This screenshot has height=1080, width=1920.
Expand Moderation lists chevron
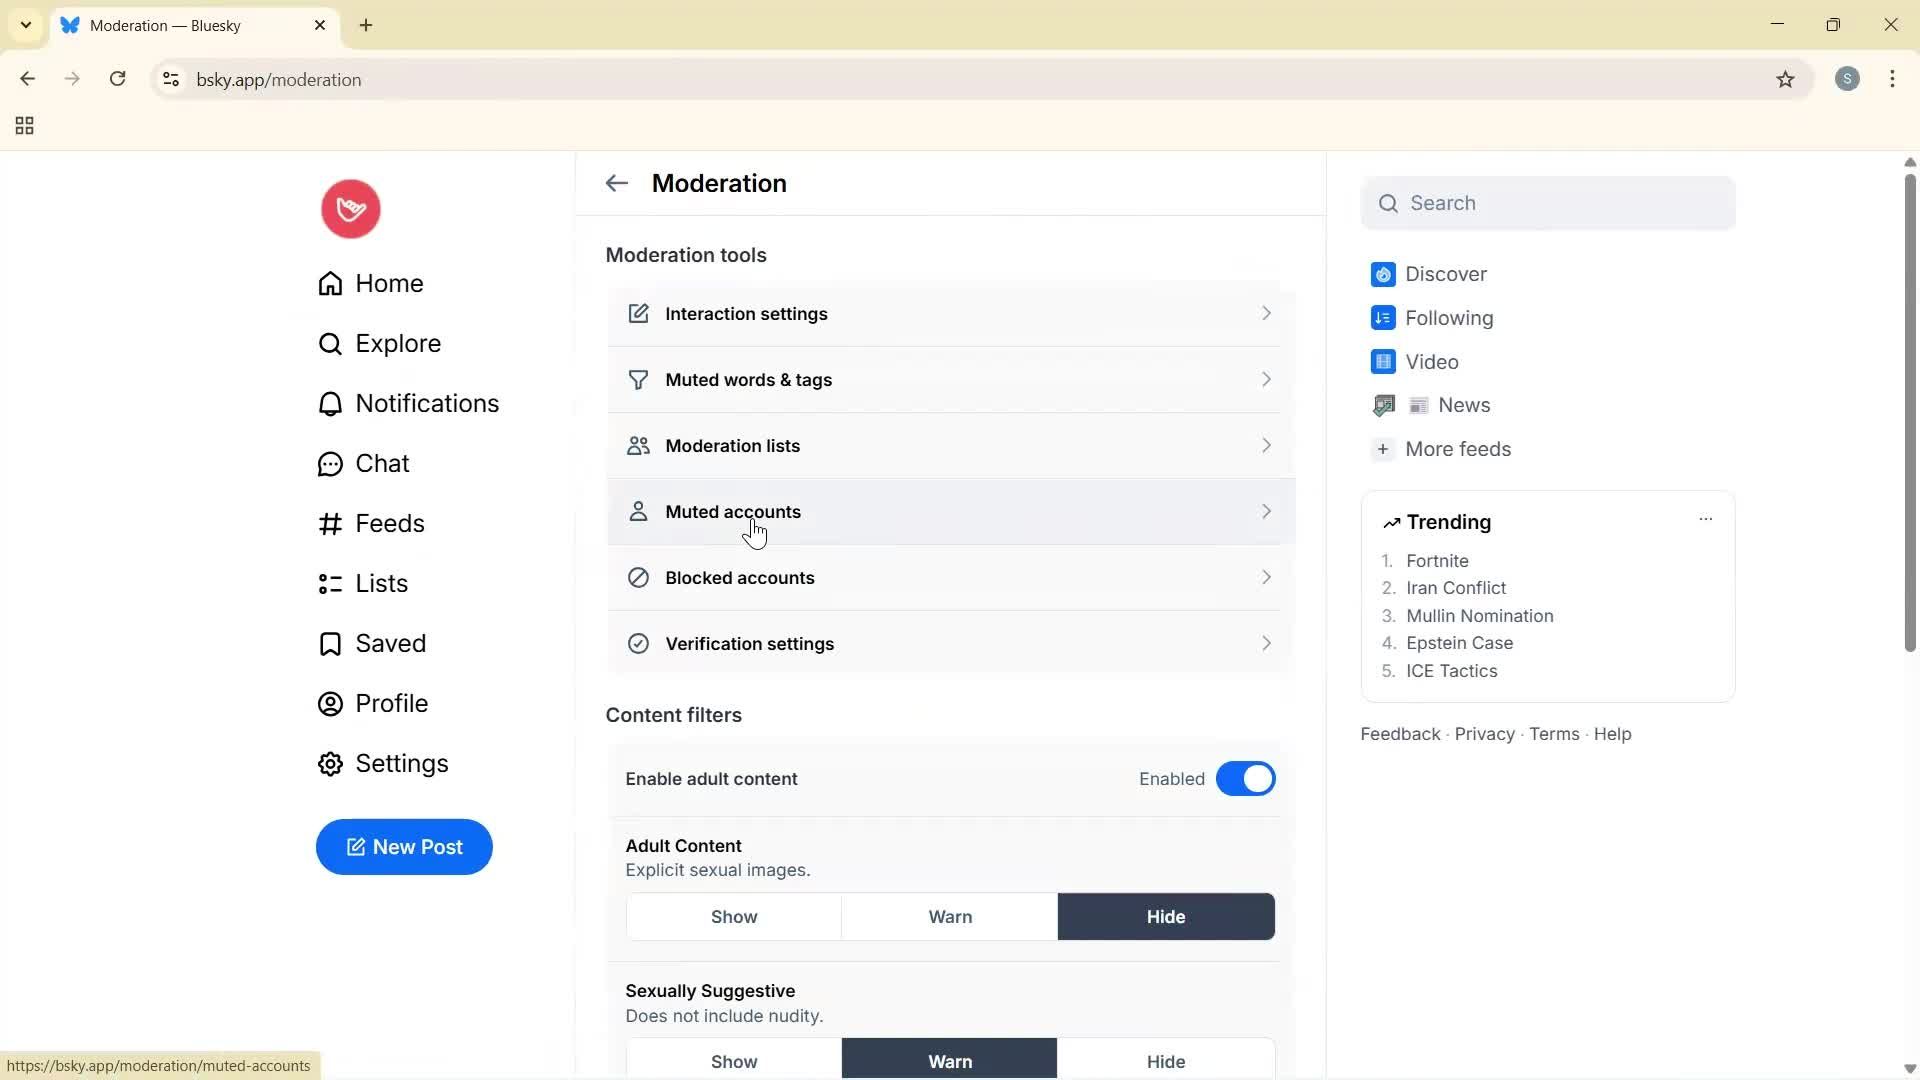1265,446
